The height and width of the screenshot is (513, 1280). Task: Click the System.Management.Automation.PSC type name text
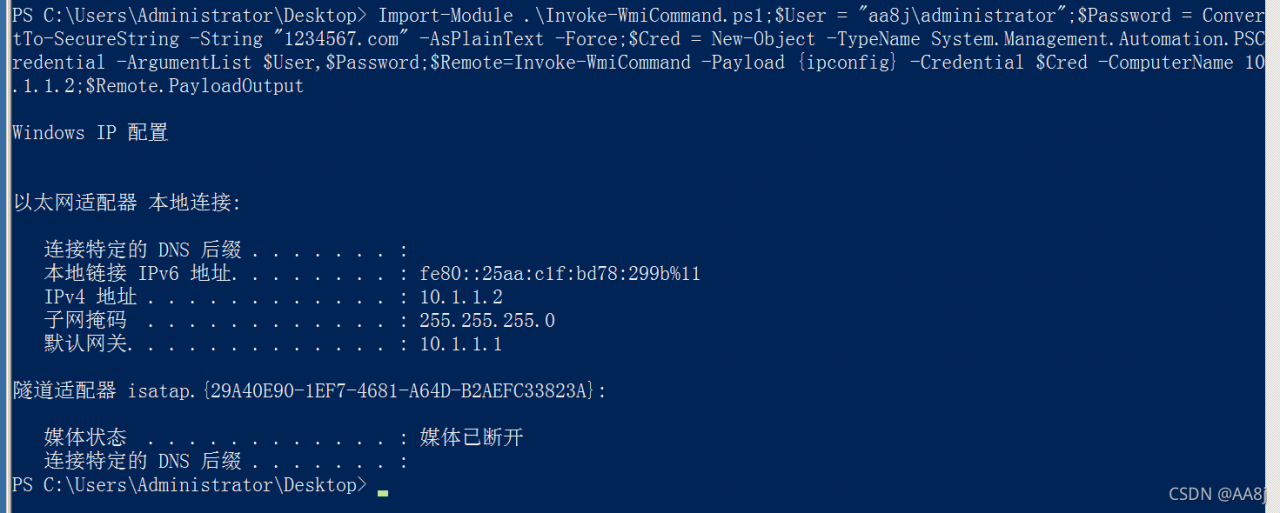pos(1099,39)
